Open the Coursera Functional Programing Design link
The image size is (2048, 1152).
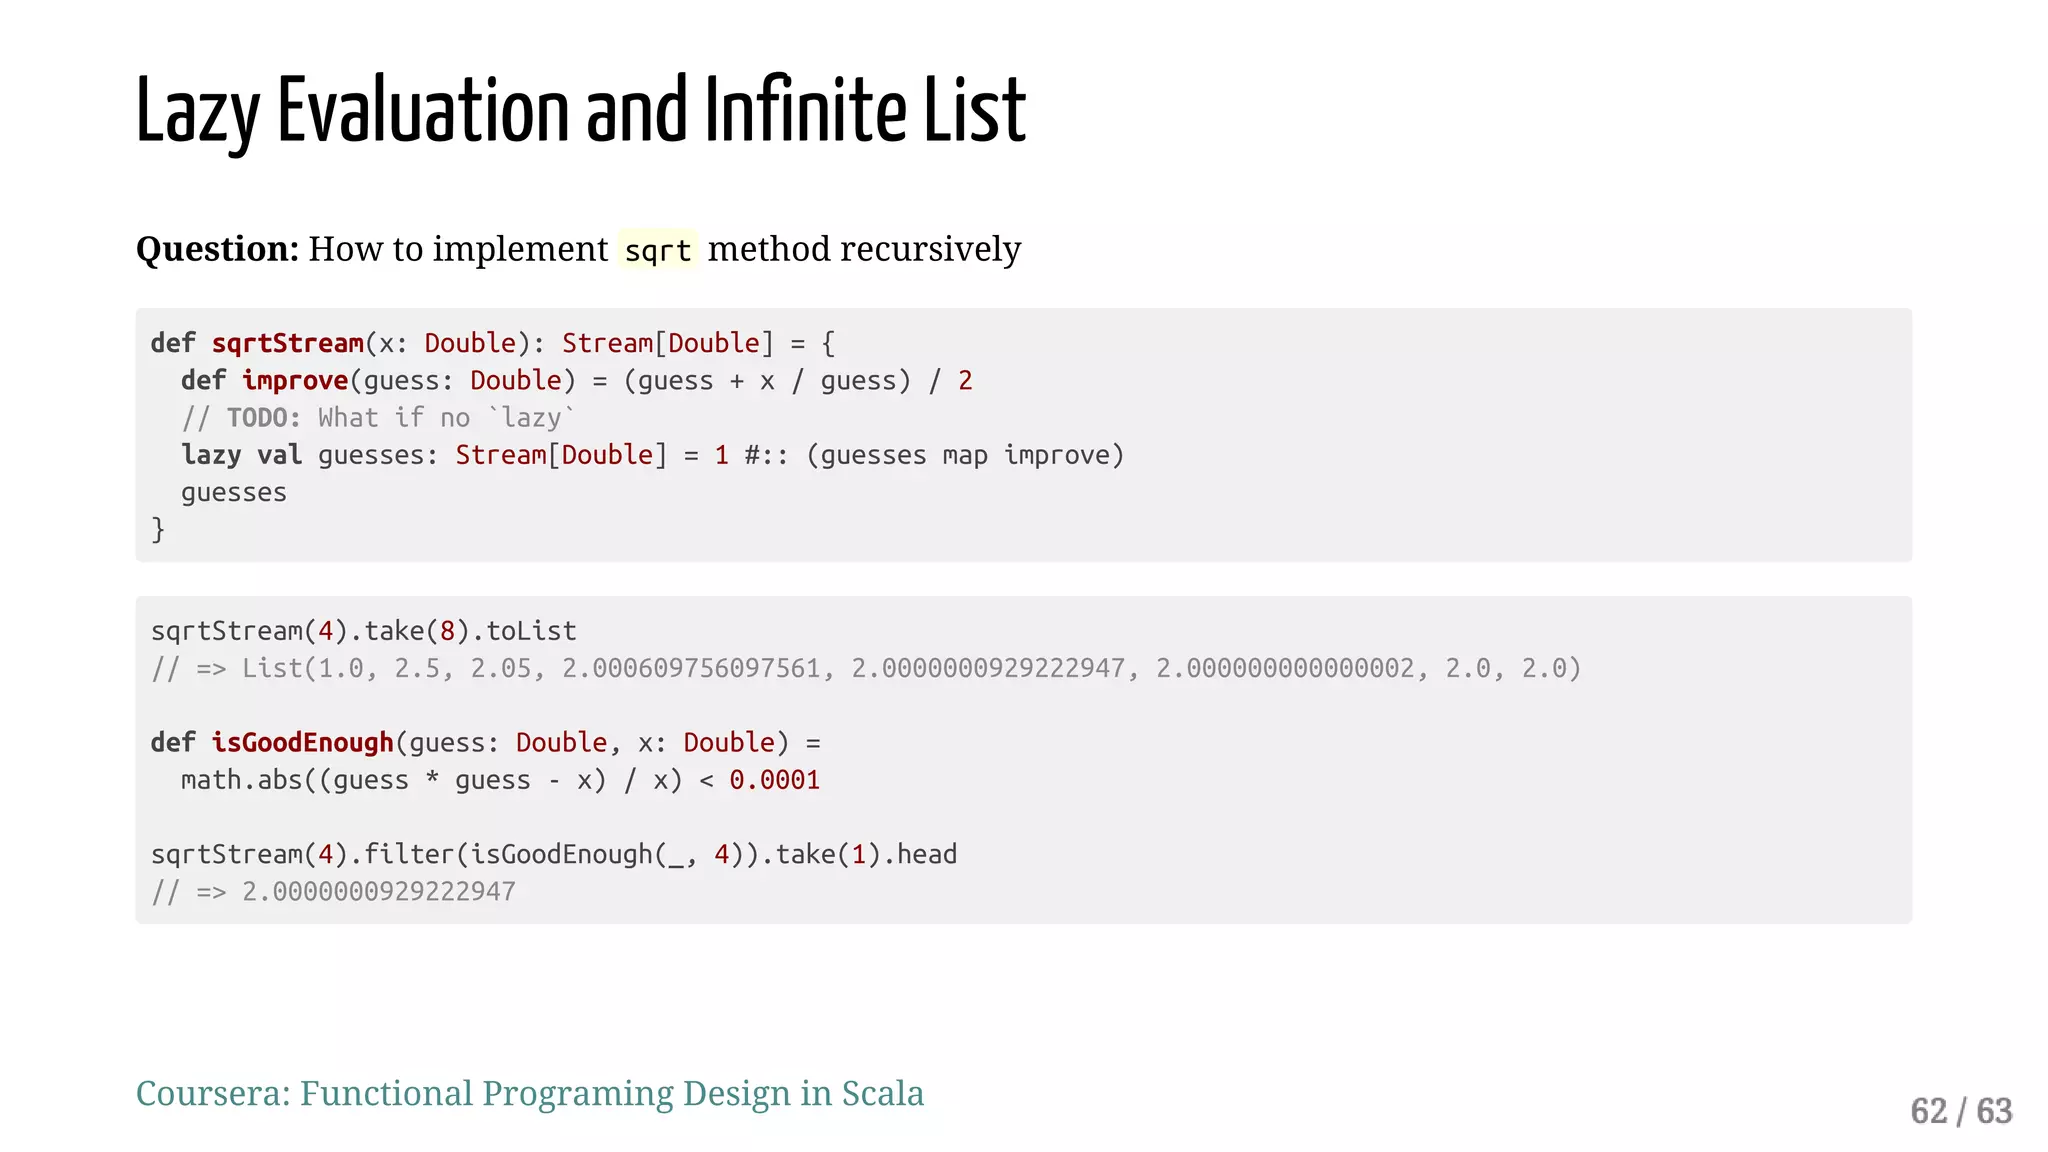[x=529, y=1094]
